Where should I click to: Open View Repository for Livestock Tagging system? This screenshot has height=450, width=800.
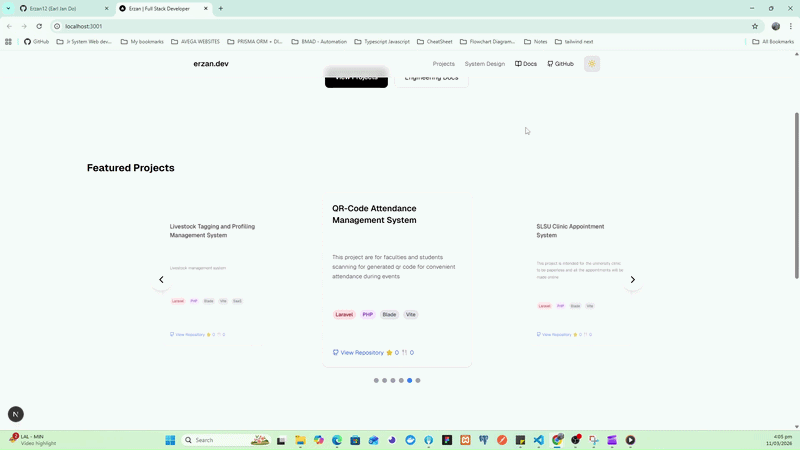(187, 335)
